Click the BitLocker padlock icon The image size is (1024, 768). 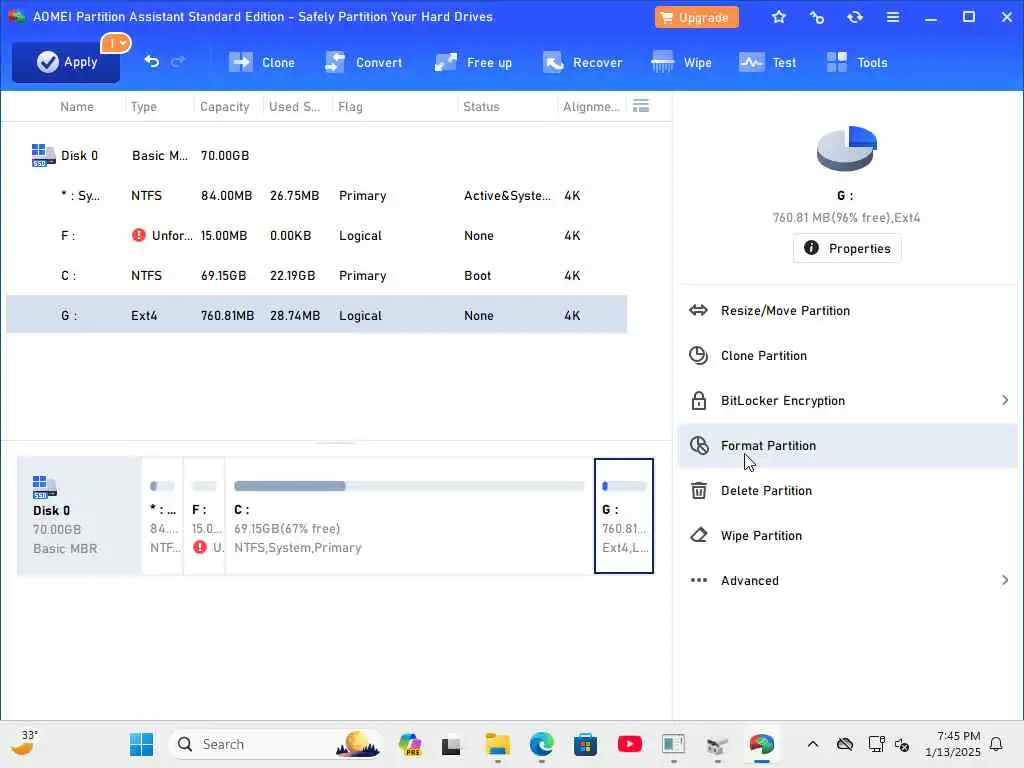[x=698, y=400]
